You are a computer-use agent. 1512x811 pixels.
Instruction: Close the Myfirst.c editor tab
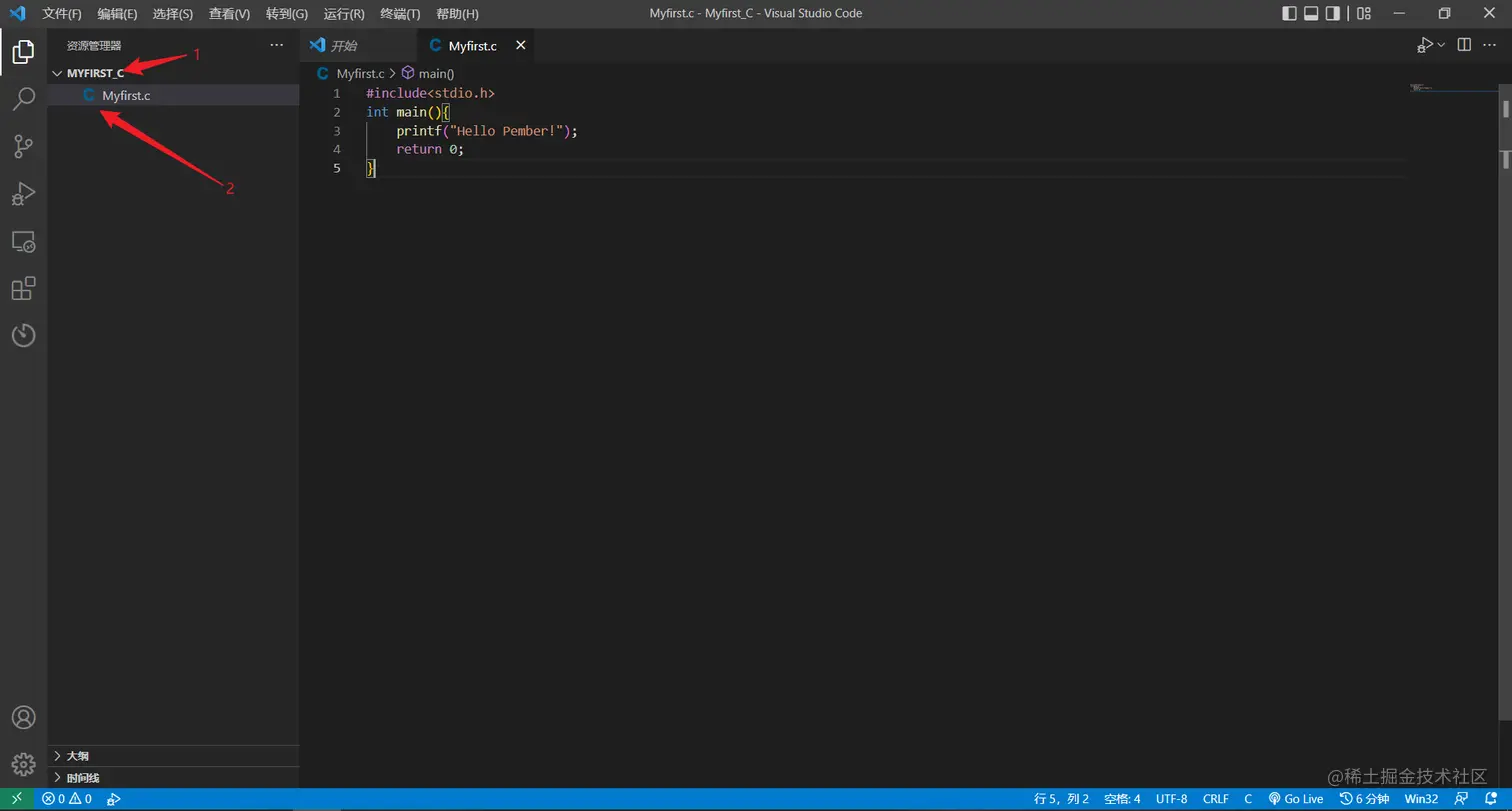[x=520, y=46]
